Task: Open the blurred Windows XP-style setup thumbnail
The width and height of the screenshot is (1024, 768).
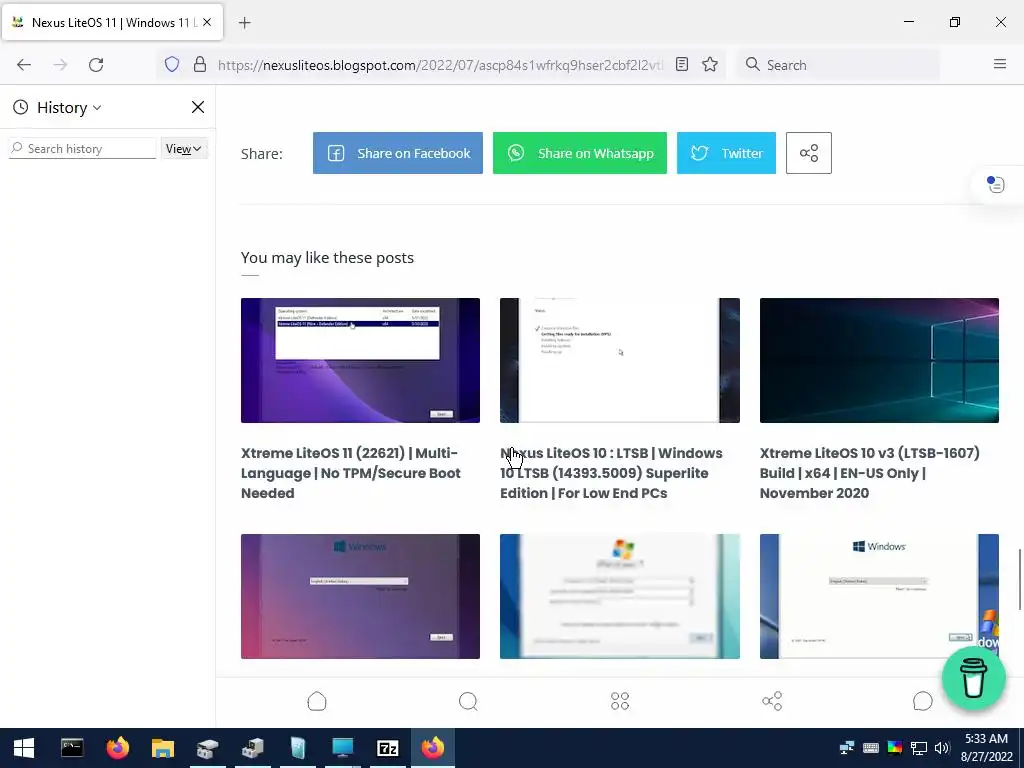Action: 620,596
